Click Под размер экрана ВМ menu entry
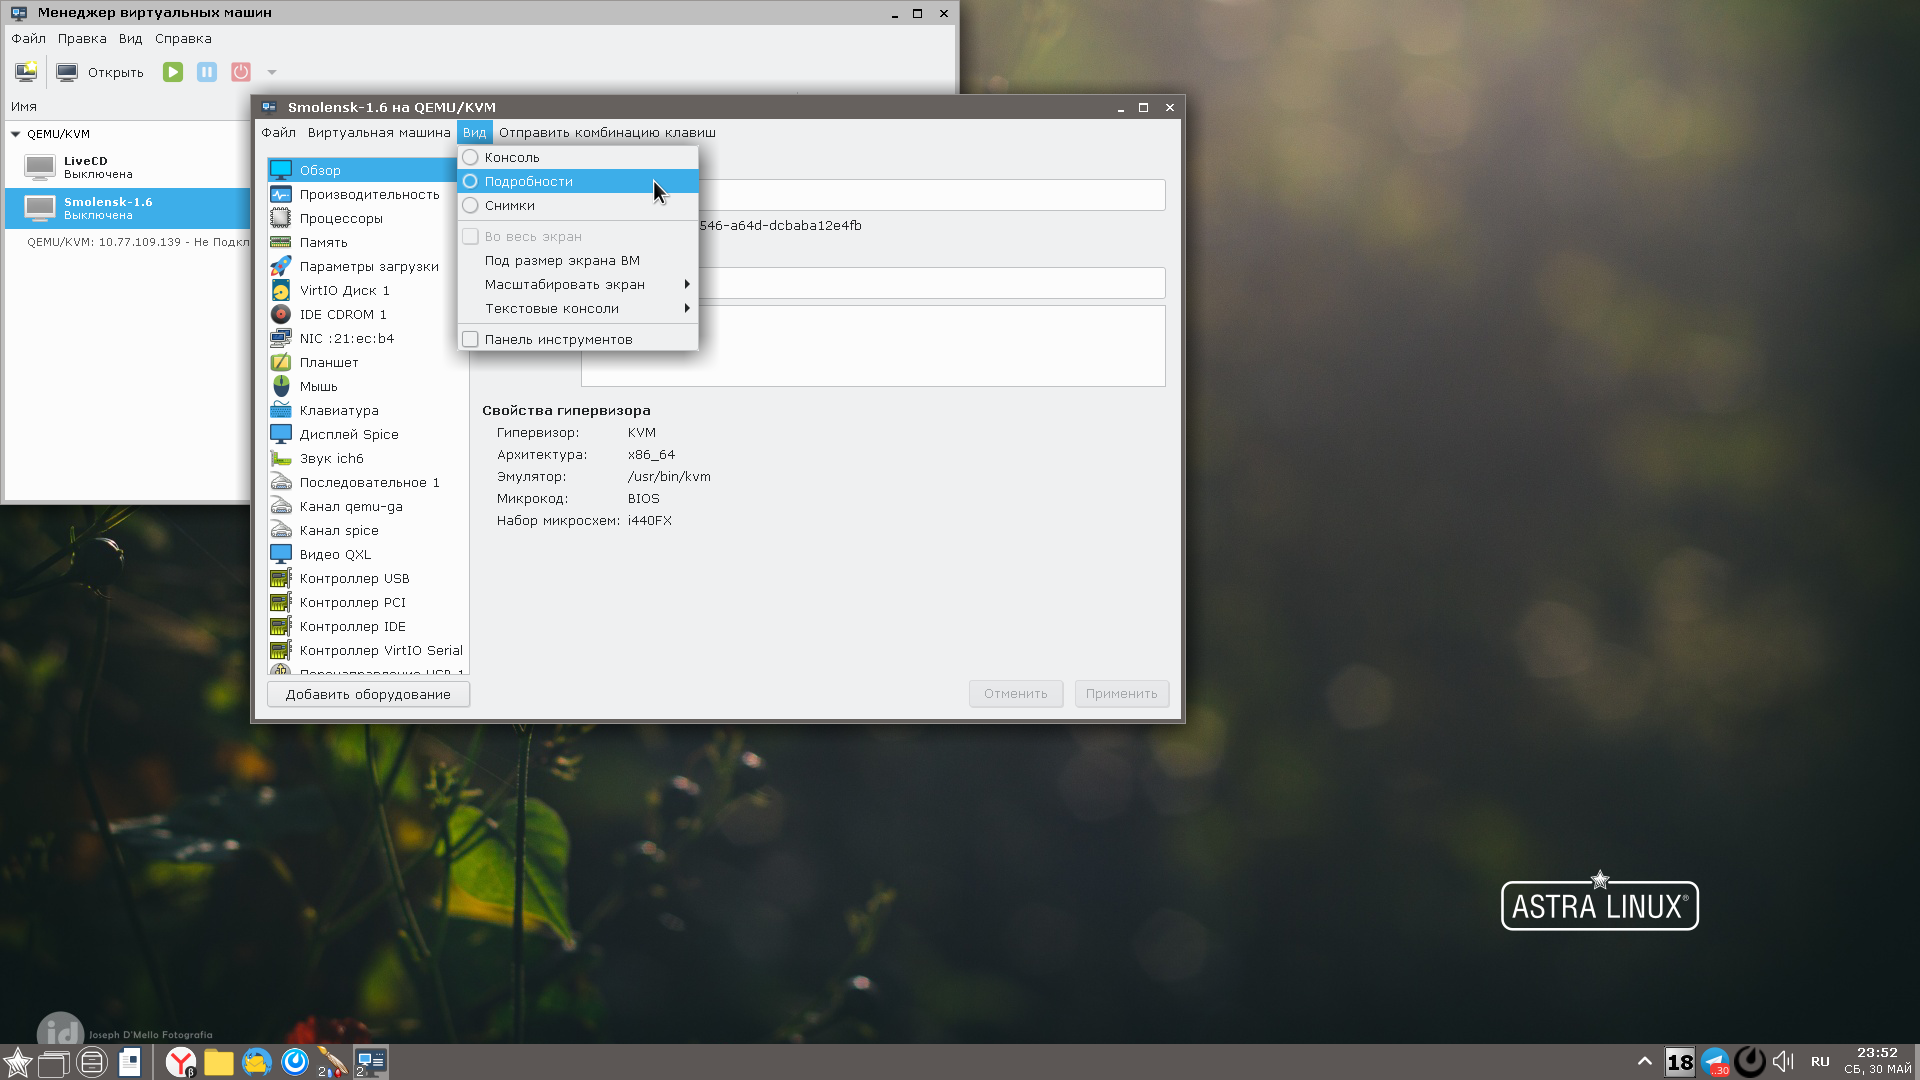Viewport: 1920px width, 1080px height. tap(578, 260)
